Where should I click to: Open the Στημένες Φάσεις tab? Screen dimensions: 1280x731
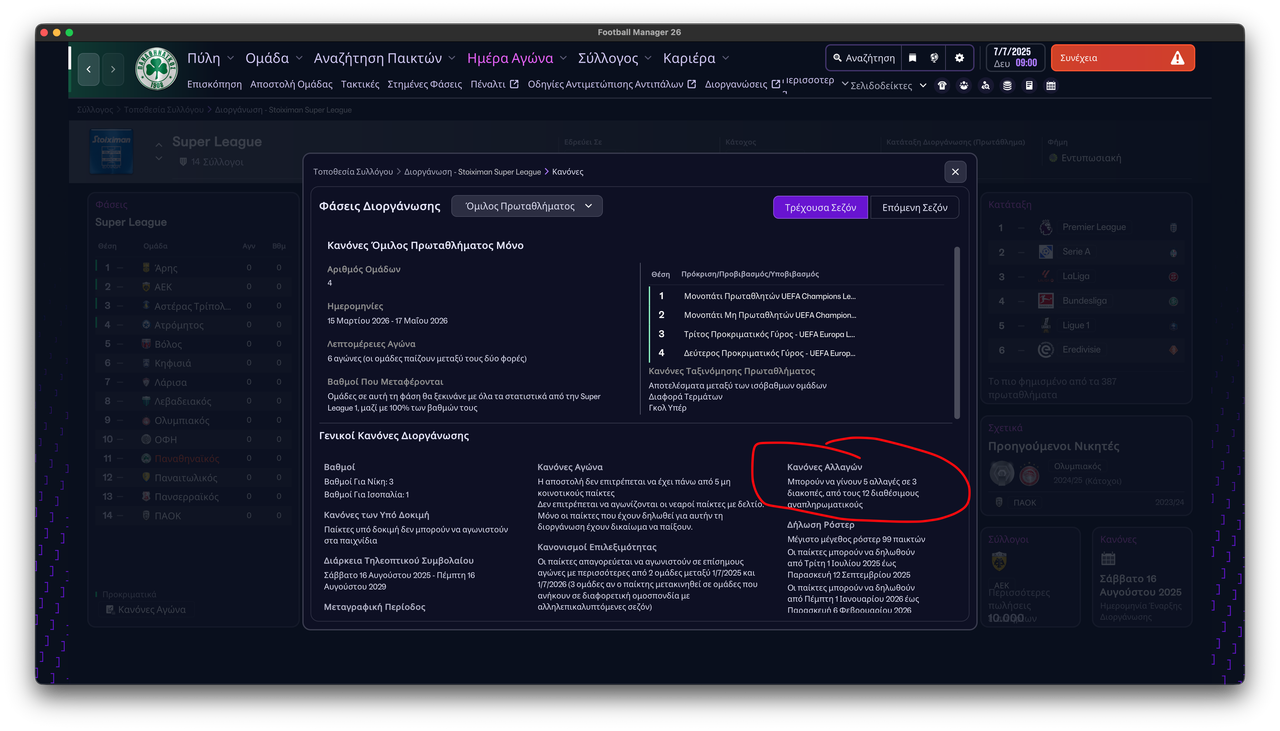[425, 85]
